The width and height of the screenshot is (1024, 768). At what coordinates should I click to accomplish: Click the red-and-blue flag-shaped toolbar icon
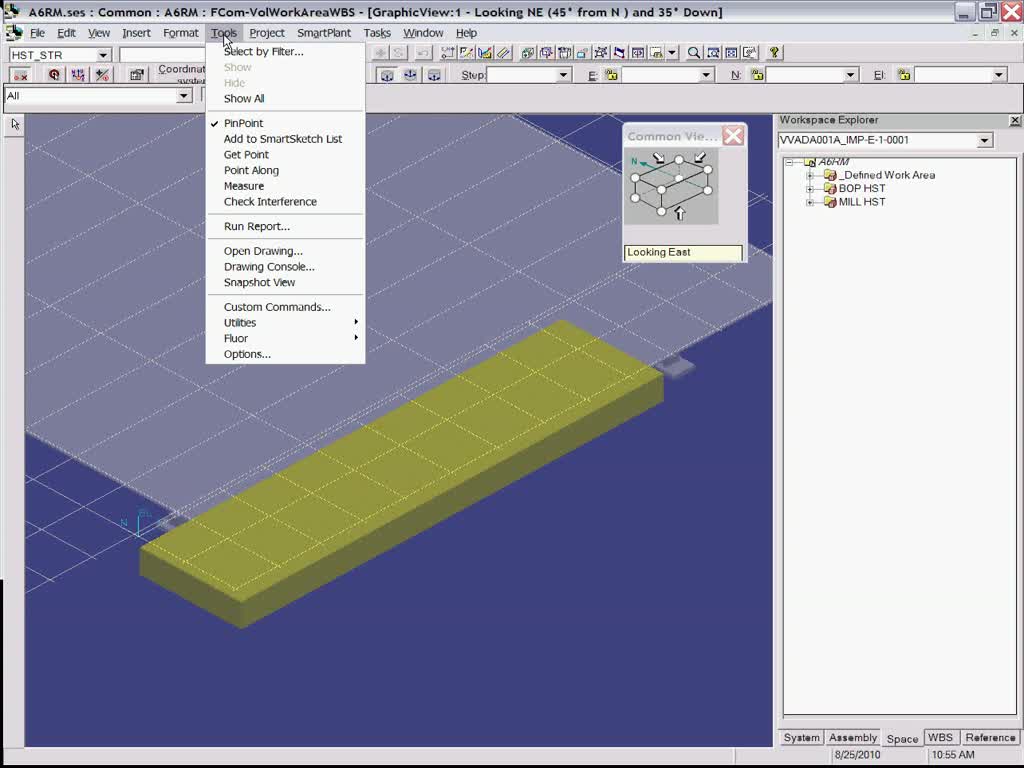619,53
